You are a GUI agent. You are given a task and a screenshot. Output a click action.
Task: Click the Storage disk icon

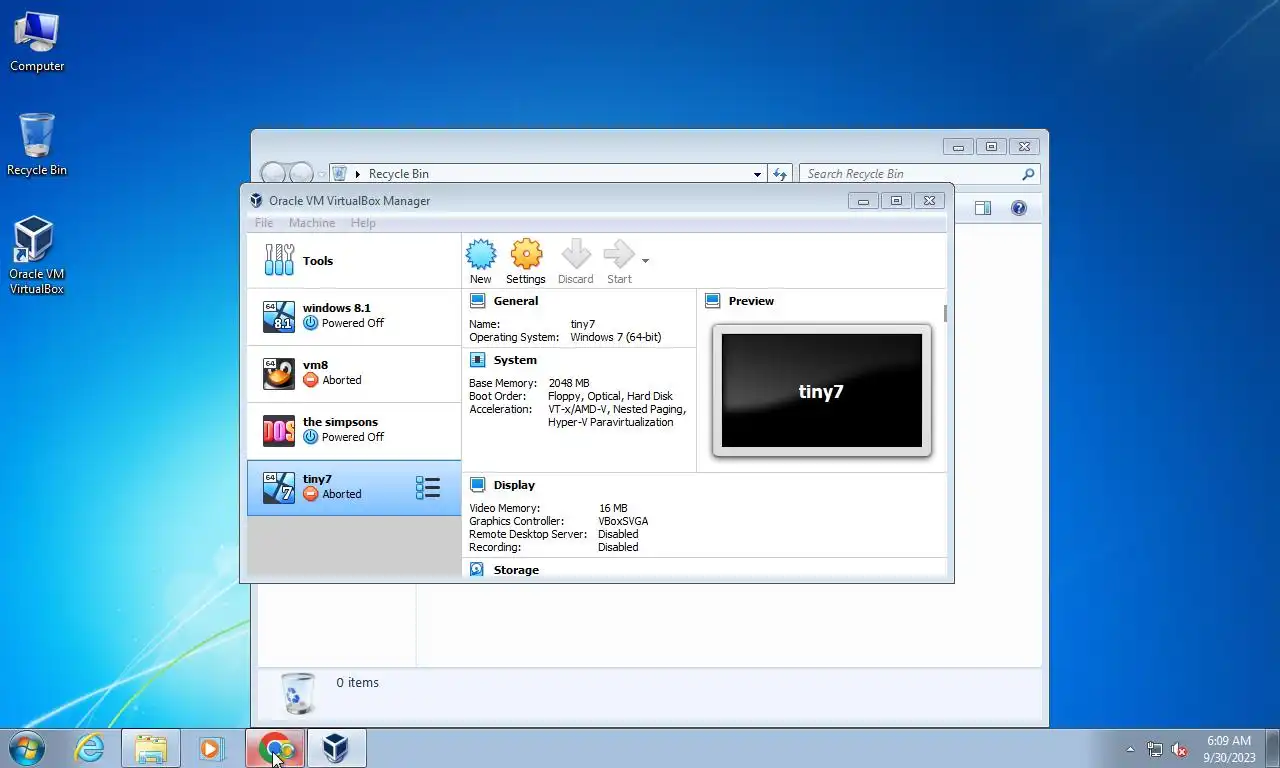coord(477,570)
